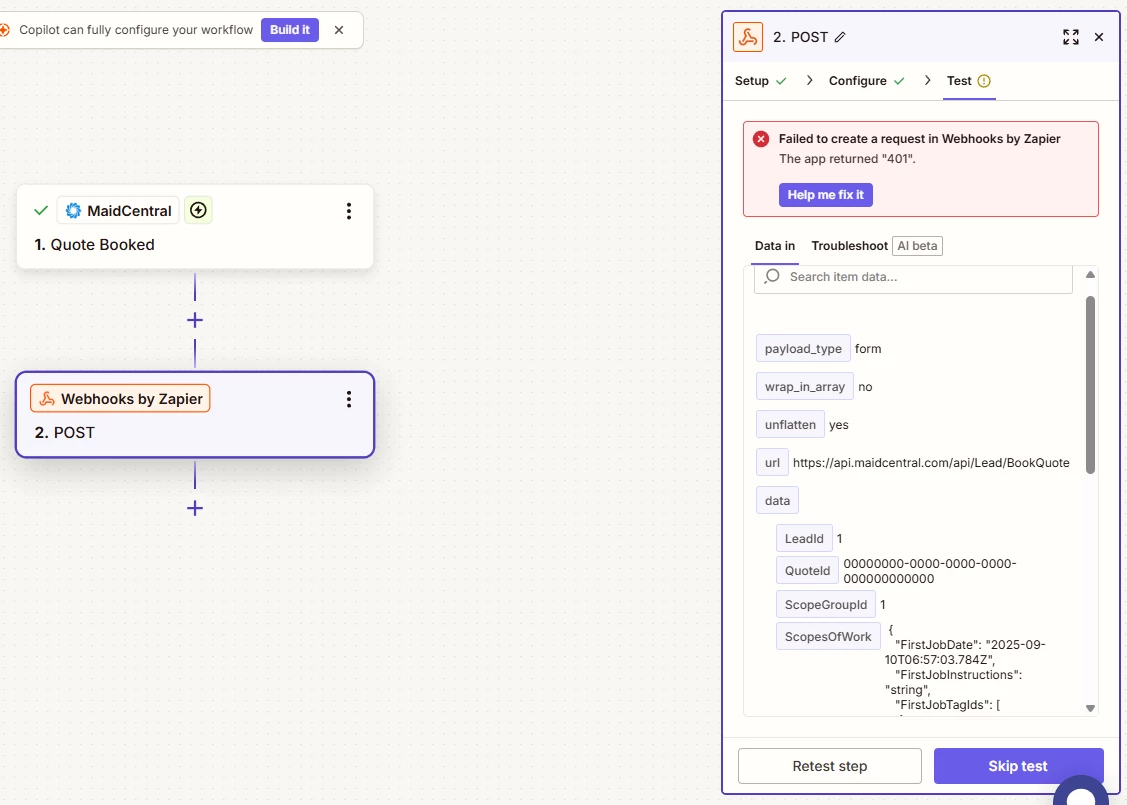The width and height of the screenshot is (1127, 805).
Task: Click the AI beta badge
Action: pyautogui.click(x=917, y=246)
